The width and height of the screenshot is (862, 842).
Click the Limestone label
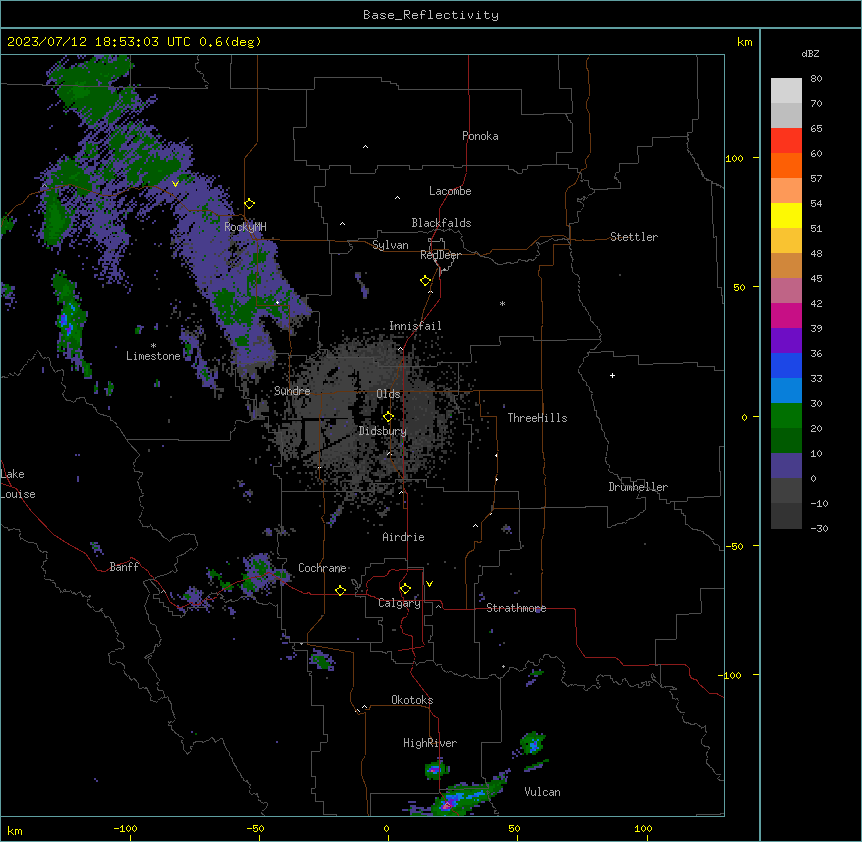pyautogui.click(x=153, y=356)
